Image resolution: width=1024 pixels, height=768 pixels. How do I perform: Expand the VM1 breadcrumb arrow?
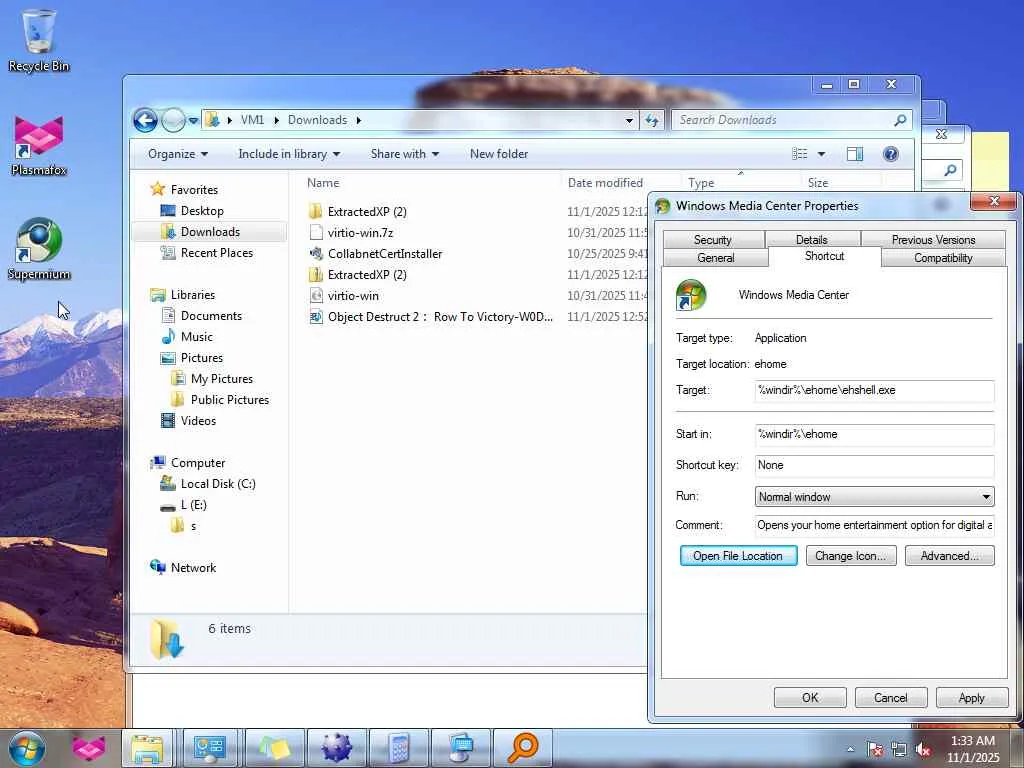276,120
